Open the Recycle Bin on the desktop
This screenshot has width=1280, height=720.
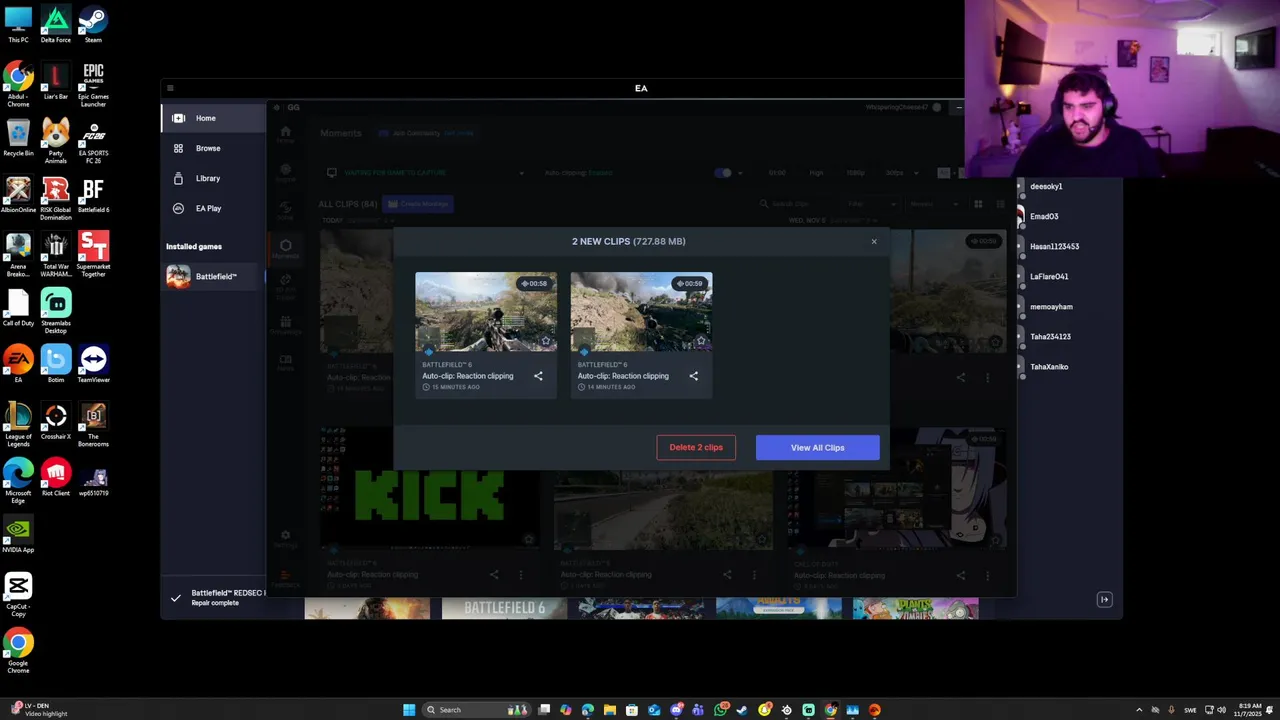[18, 138]
